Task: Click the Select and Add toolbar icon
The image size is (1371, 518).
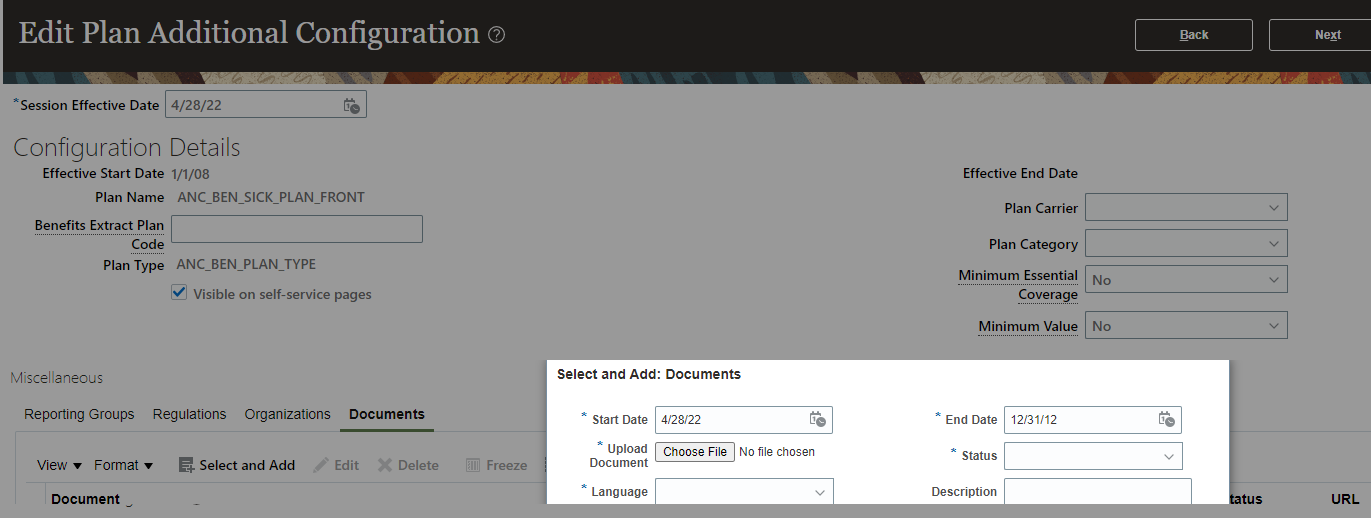Action: coord(185,465)
